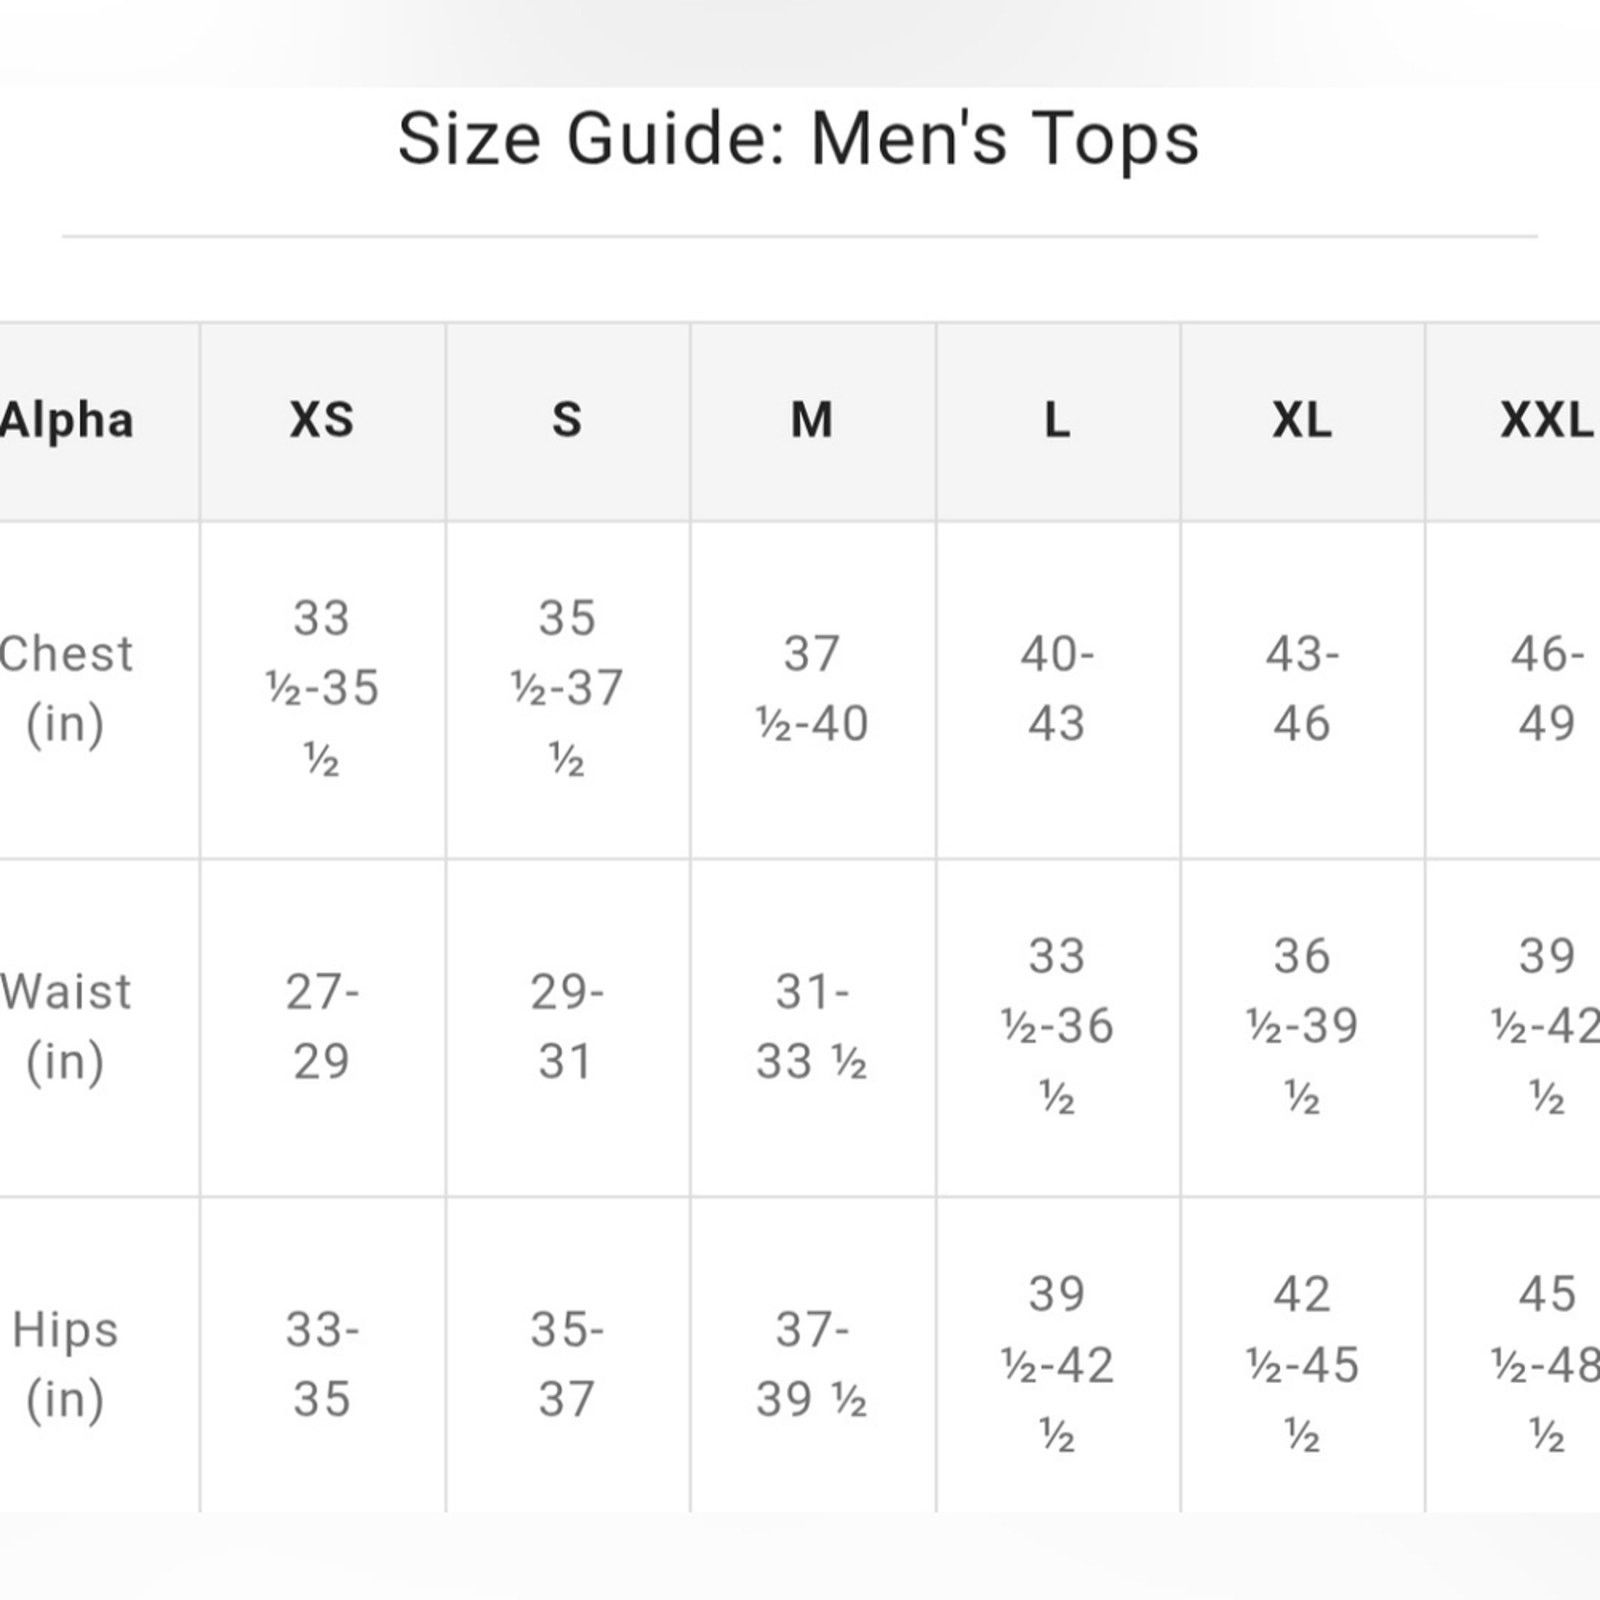Click the S waist 29-31 cell
The height and width of the screenshot is (1600, 1600).
tap(567, 1027)
